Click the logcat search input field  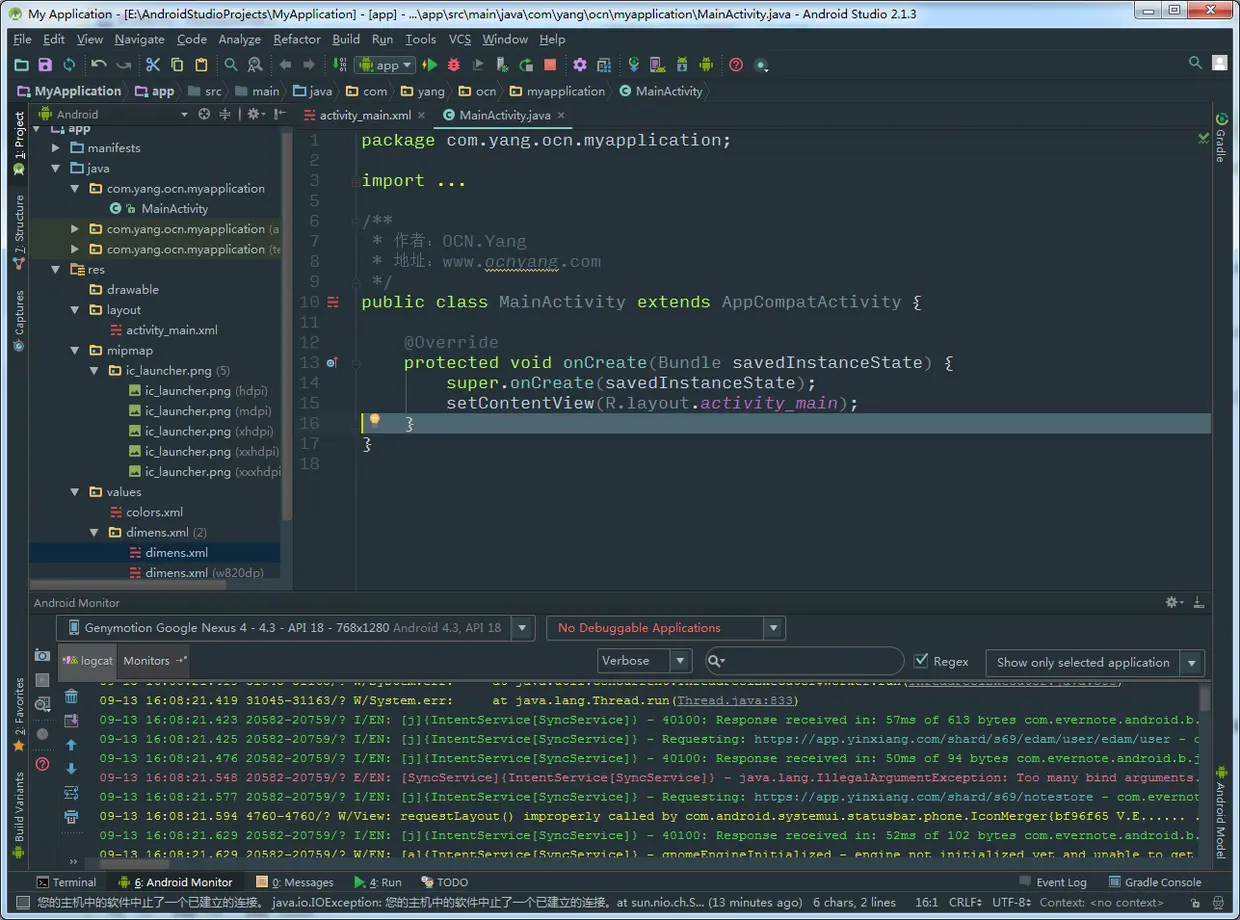(x=810, y=661)
